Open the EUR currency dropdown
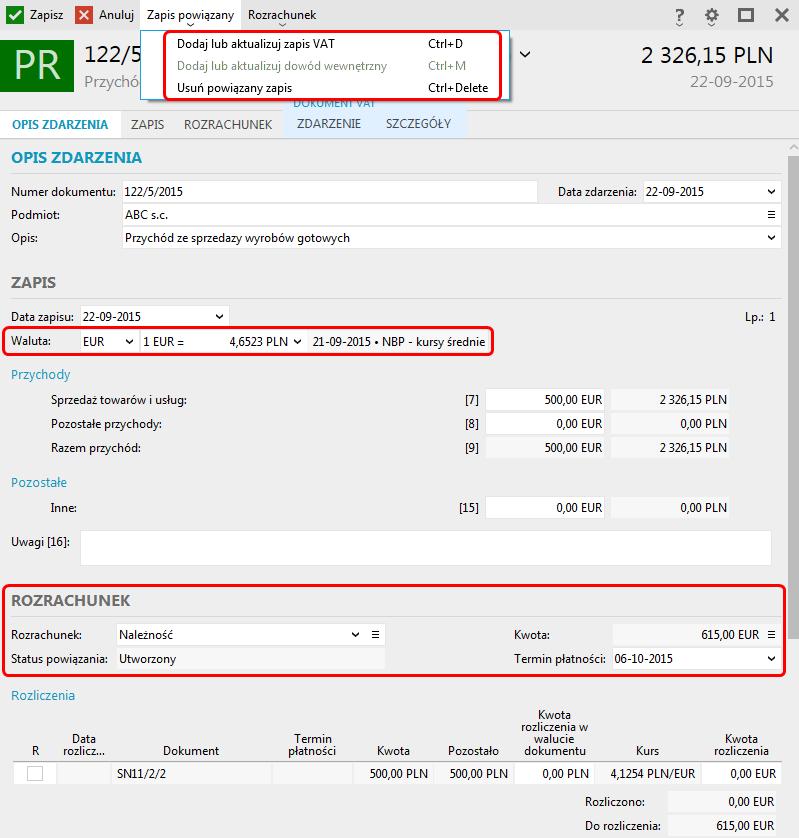Viewport: 799px width, 838px height. (x=129, y=342)
